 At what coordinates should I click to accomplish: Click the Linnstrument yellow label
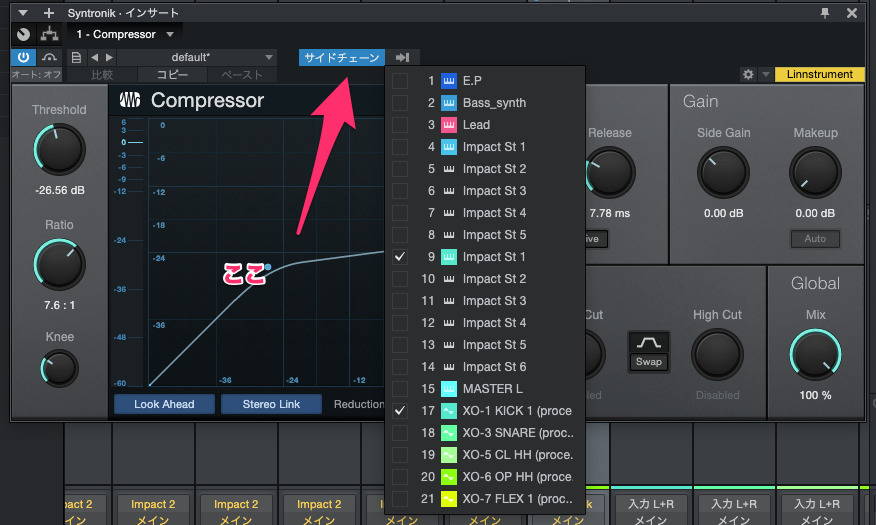[x=819, y=75]
